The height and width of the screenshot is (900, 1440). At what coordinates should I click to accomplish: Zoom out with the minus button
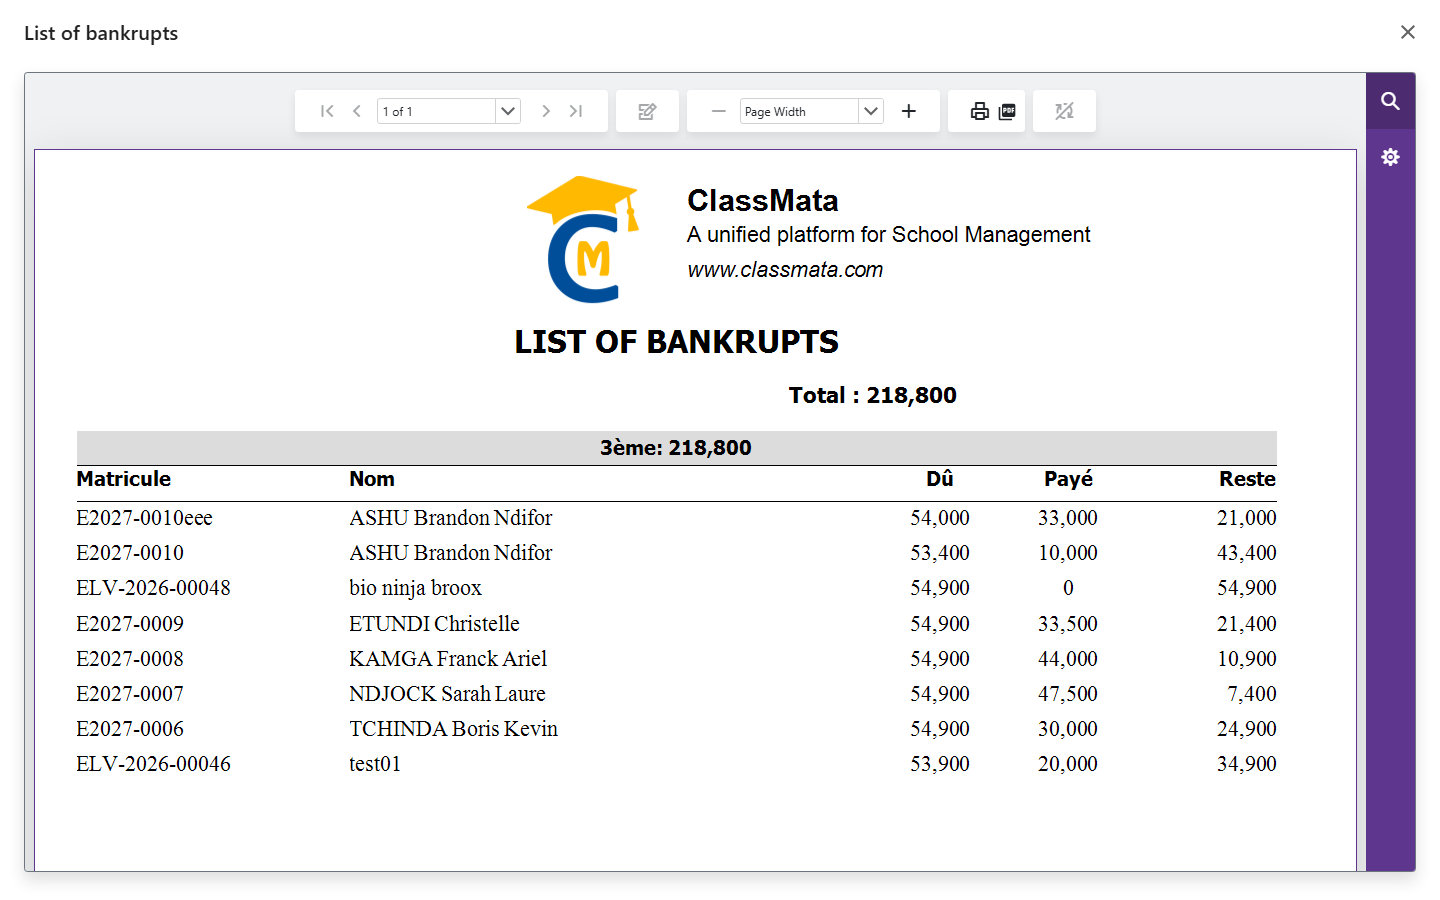[718, 111]
